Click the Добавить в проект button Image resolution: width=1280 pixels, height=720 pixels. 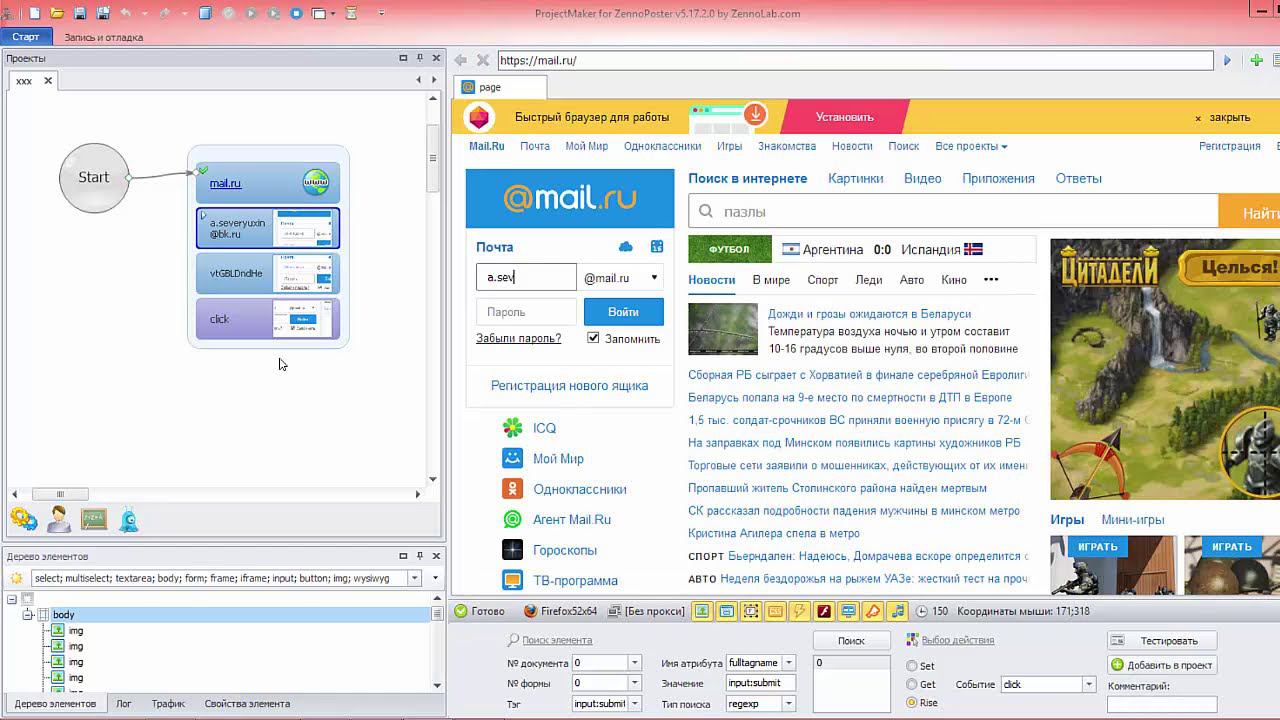1161,665
